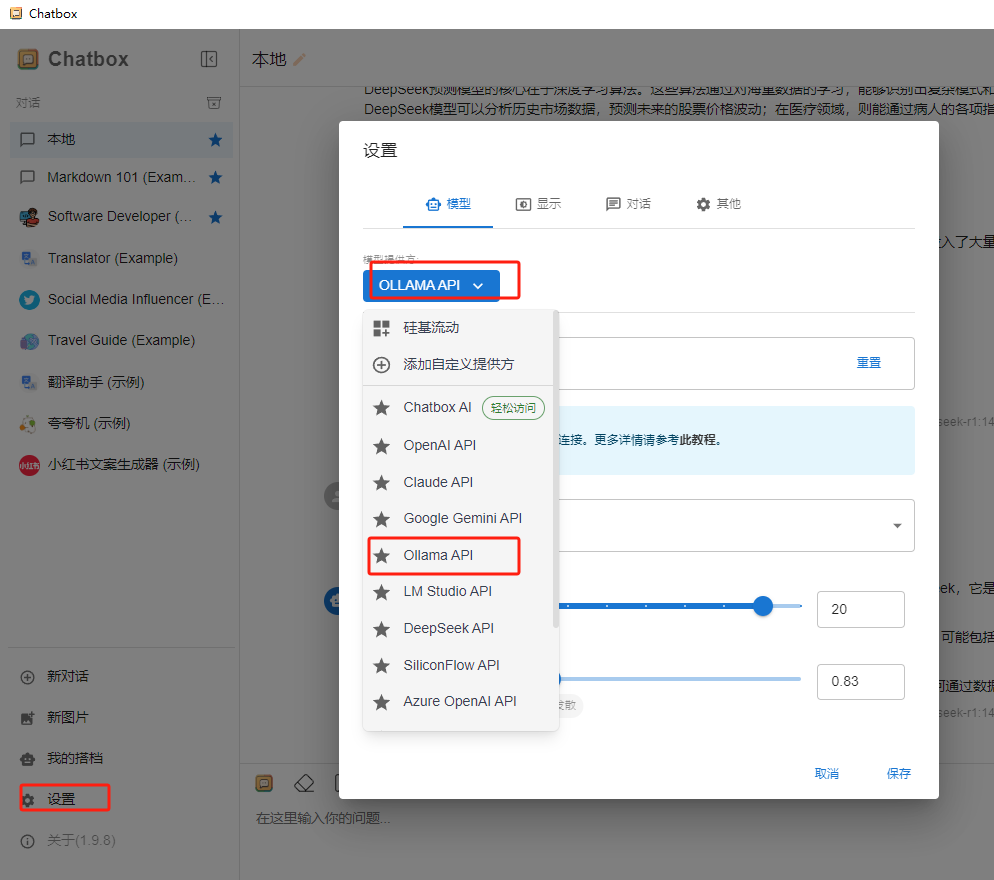Click 保存 to save settings
This screenshot has height=880, width=994.
[x=898, y=773]
